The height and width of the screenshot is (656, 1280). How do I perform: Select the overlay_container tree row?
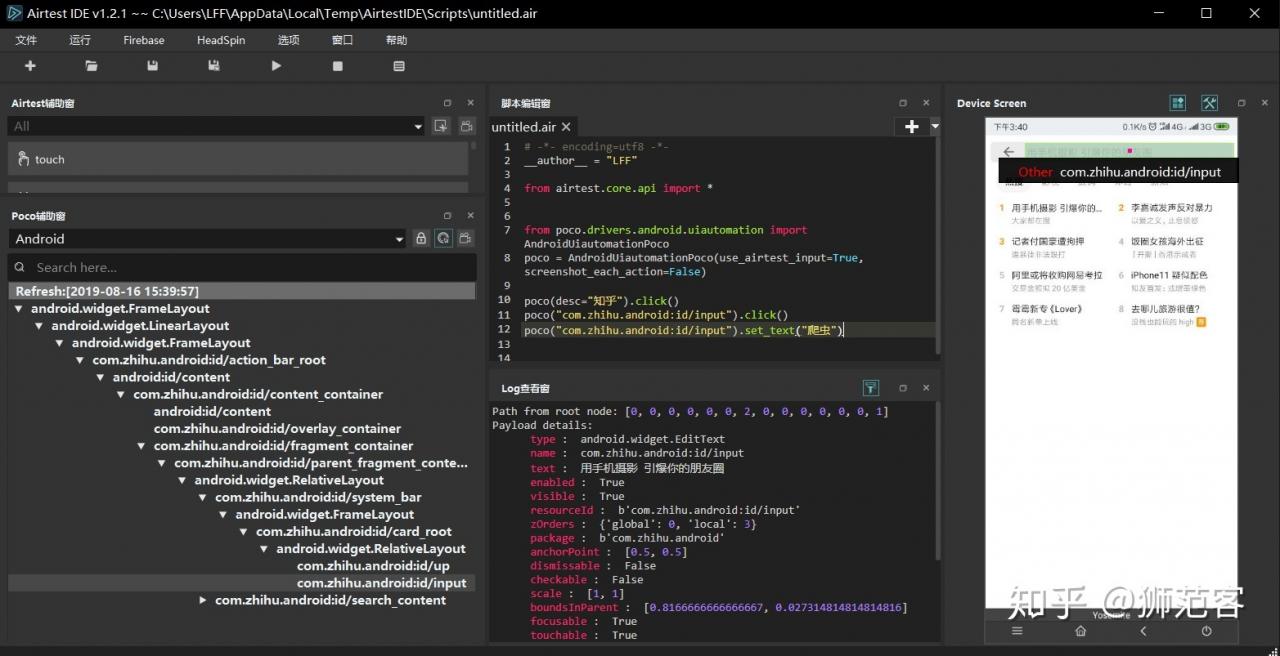coord(277,429)
